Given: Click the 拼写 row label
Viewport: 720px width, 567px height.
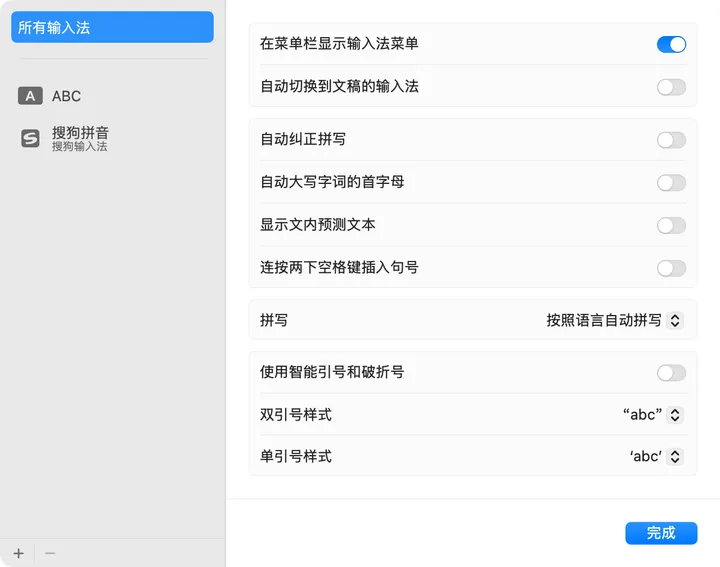Looking at the screenshot, I should pos(274,320).
